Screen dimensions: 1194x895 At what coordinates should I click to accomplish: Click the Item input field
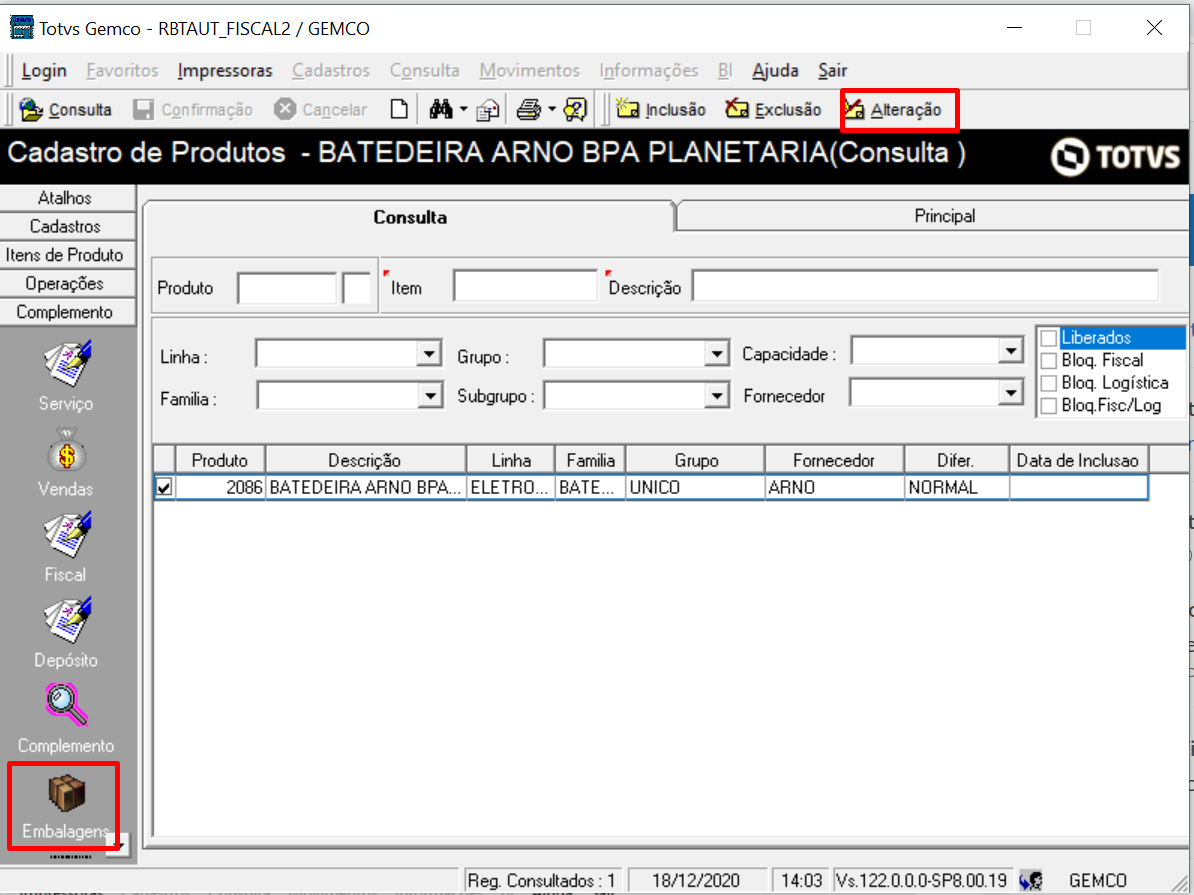pyautogui.click(x=525, y=286)
